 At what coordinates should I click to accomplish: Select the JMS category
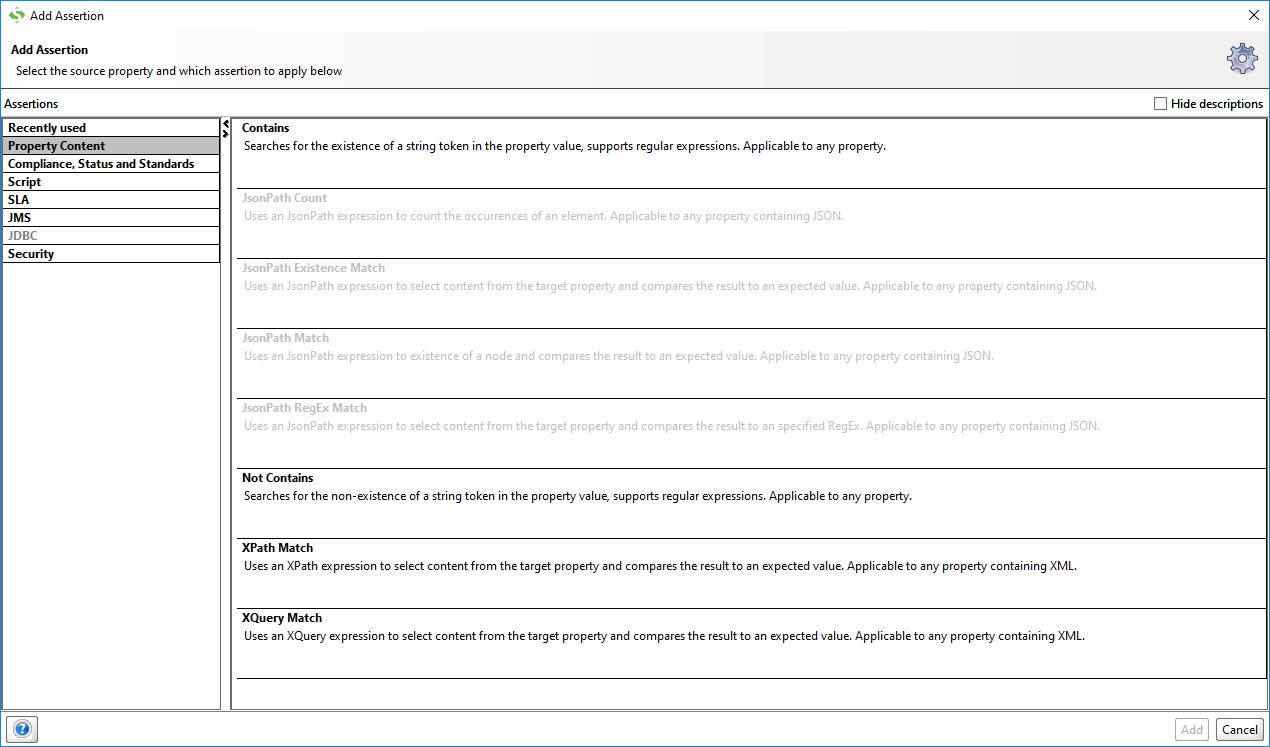(111, 218)
